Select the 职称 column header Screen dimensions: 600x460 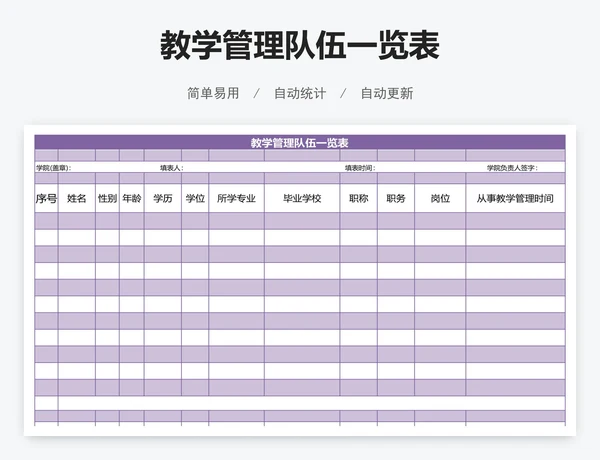click(359, 198)
